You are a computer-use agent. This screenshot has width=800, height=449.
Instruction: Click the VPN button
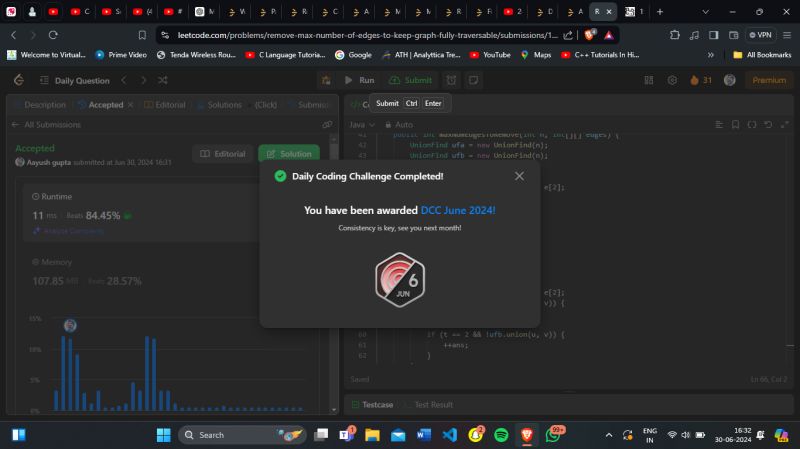(760, 35)
